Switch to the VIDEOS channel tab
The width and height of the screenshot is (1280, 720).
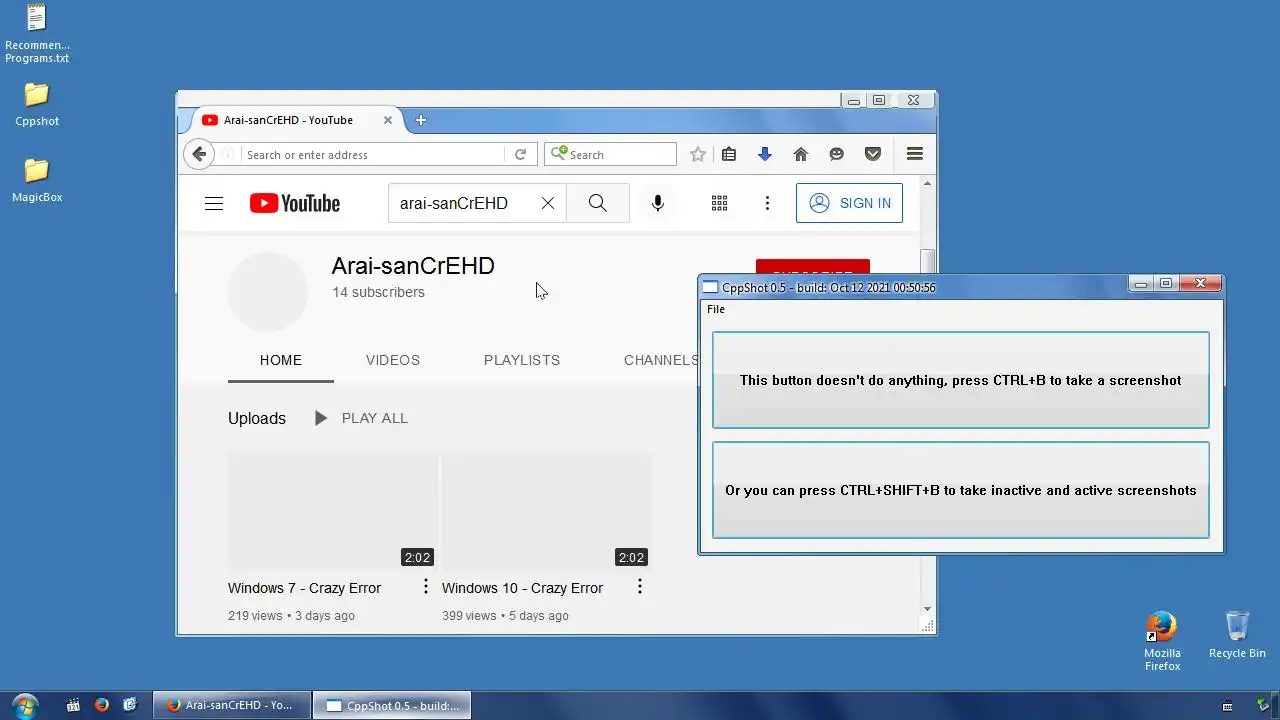pyautogui.click(x=393, y=360)
